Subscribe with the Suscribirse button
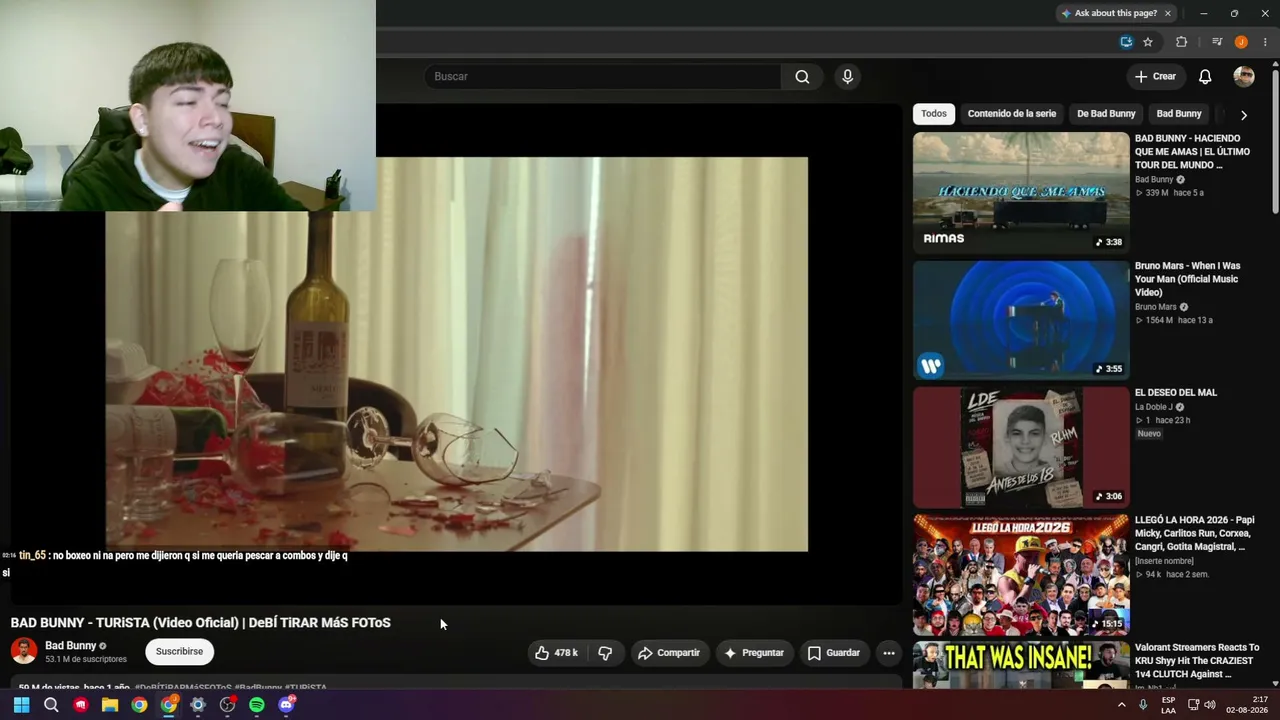Viewport: 1280px width, 720px height. click(179, 651)
